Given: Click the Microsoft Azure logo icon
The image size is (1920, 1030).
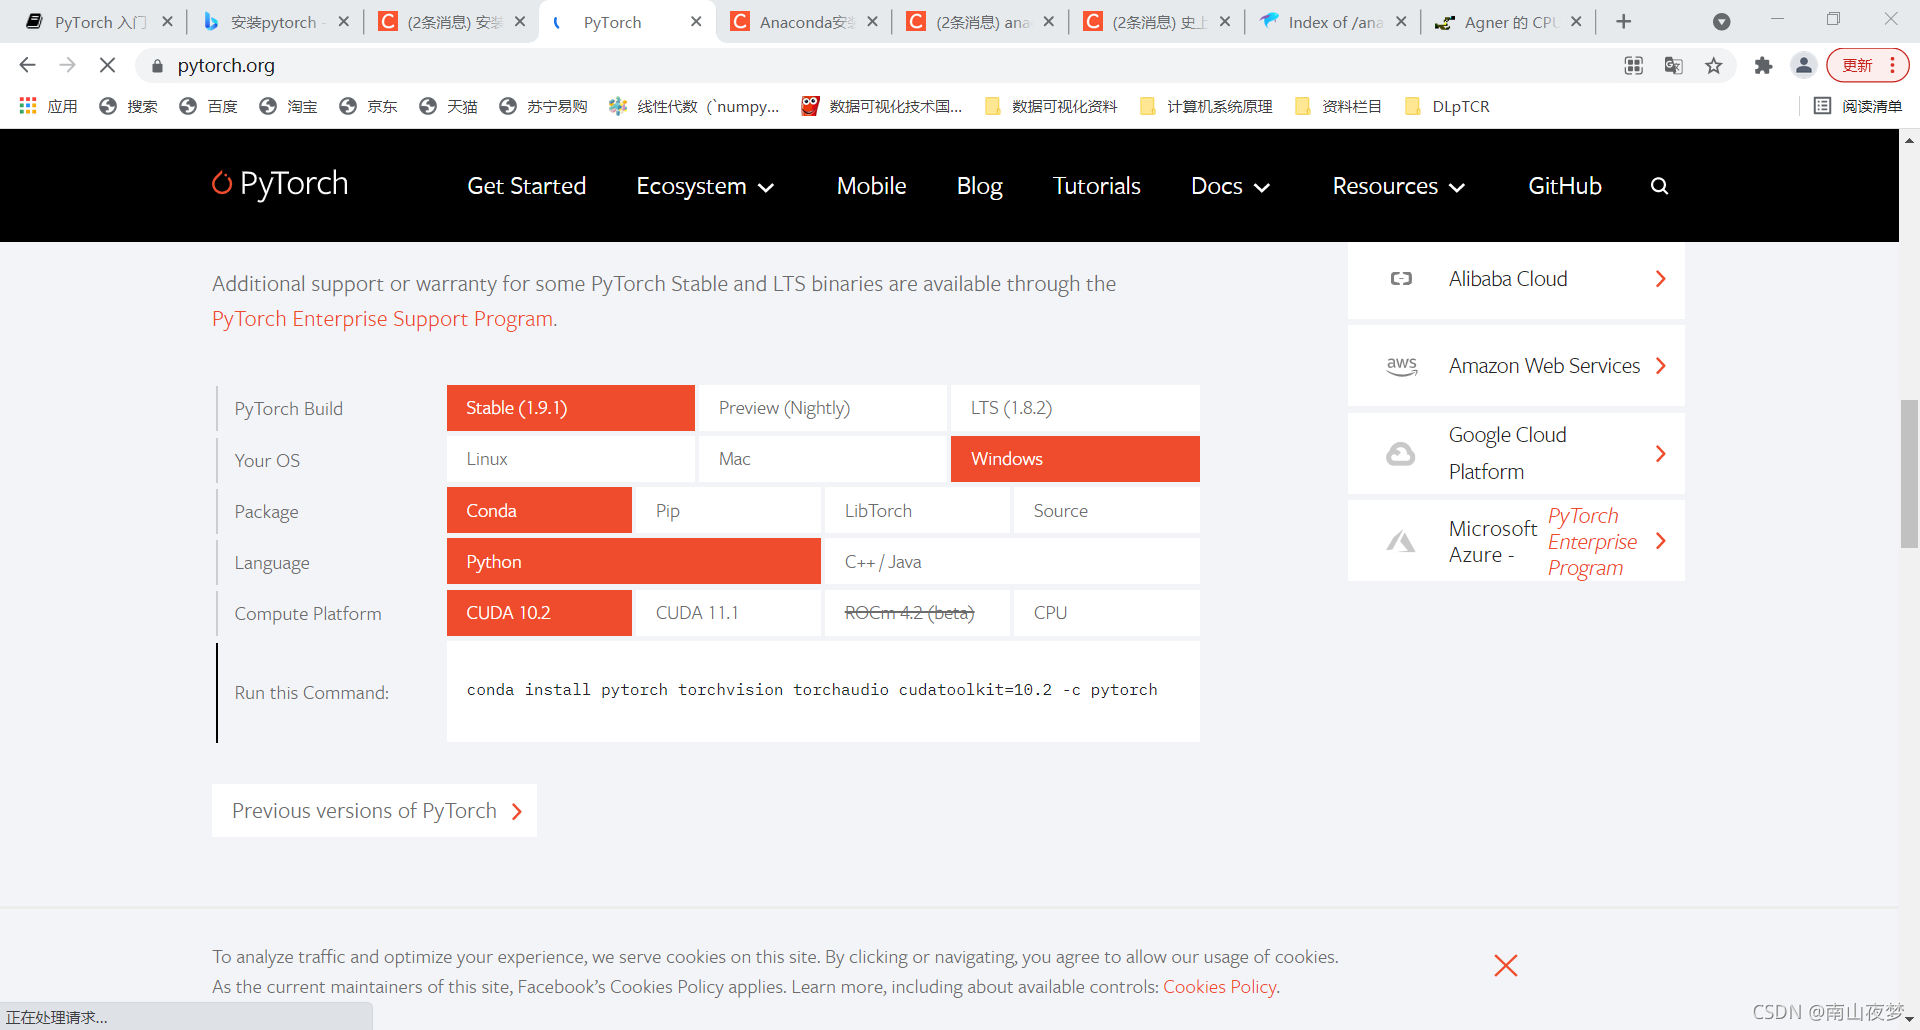Looking at the screenshot, I should 1401,542.
